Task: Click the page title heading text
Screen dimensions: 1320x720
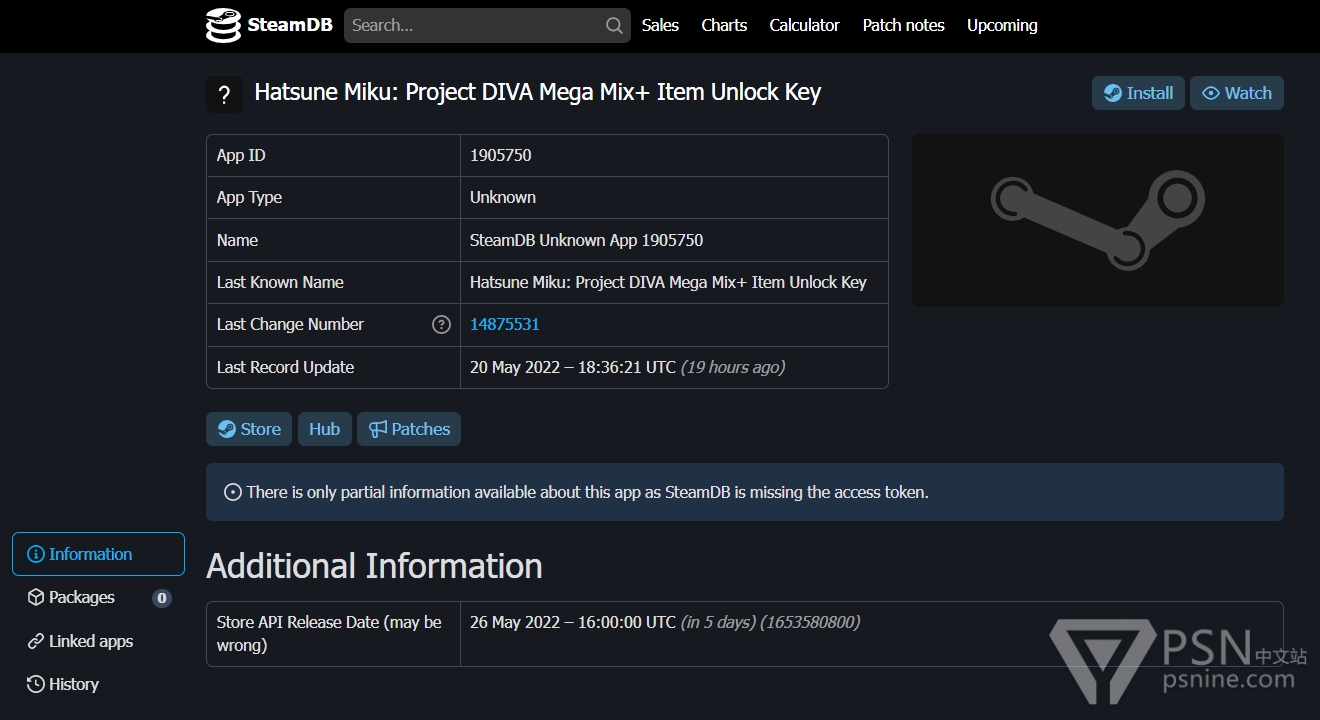Action: [x=538, y=92]
